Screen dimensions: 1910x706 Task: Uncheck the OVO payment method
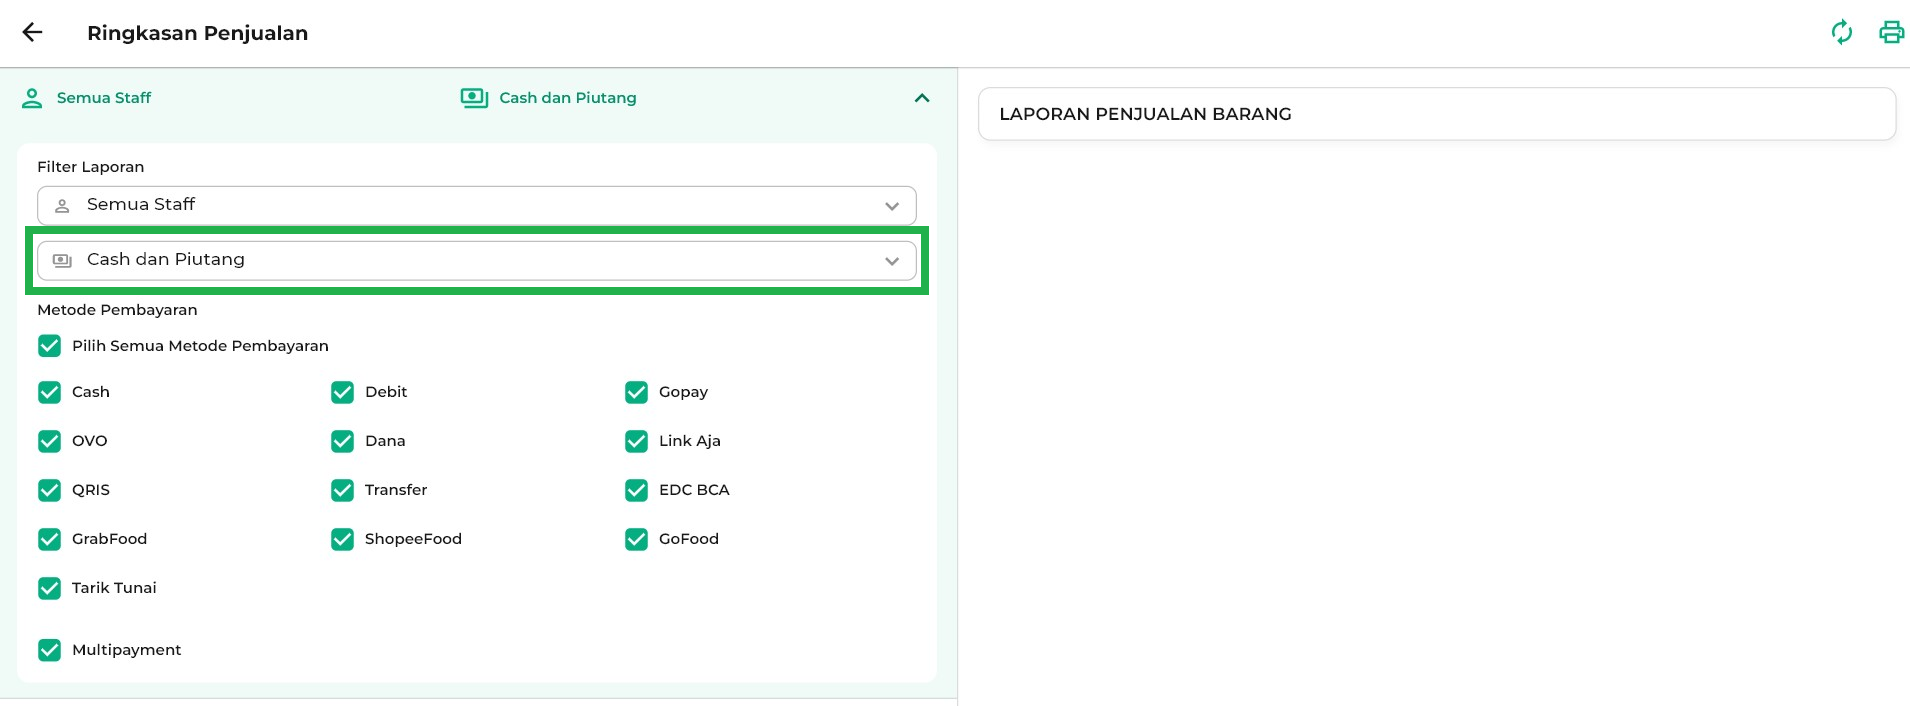tap(49, 441)
